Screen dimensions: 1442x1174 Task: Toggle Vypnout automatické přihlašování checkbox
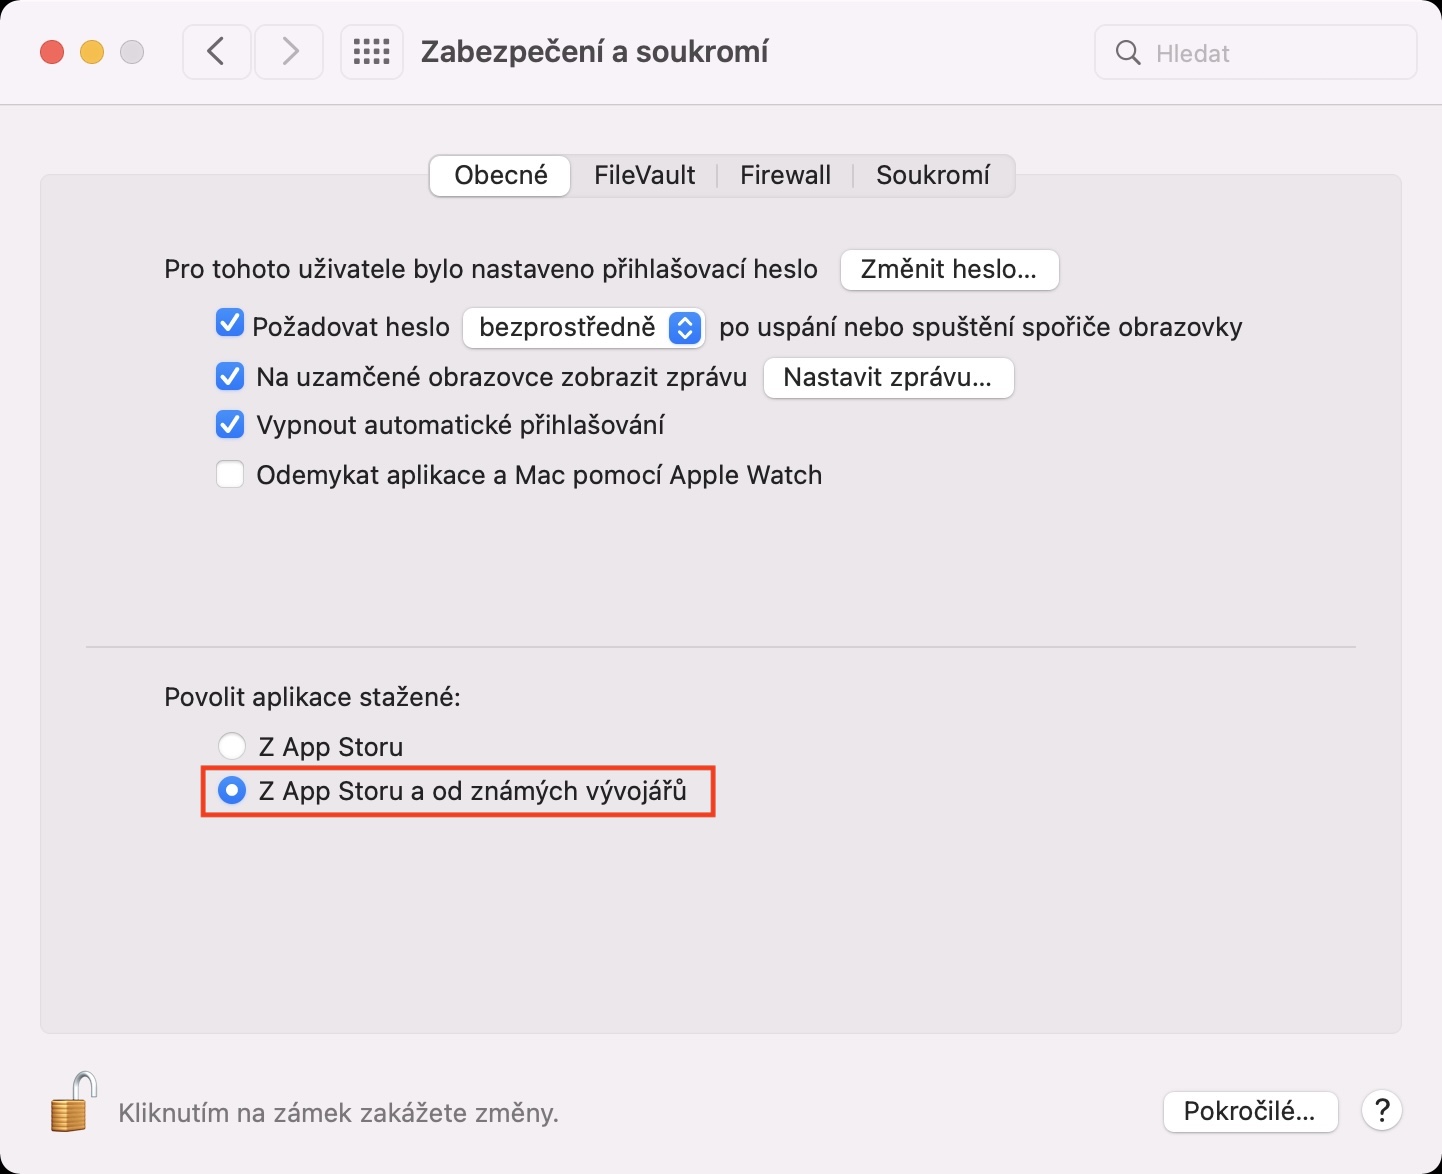pyautogui.click(x=230, y=425)
